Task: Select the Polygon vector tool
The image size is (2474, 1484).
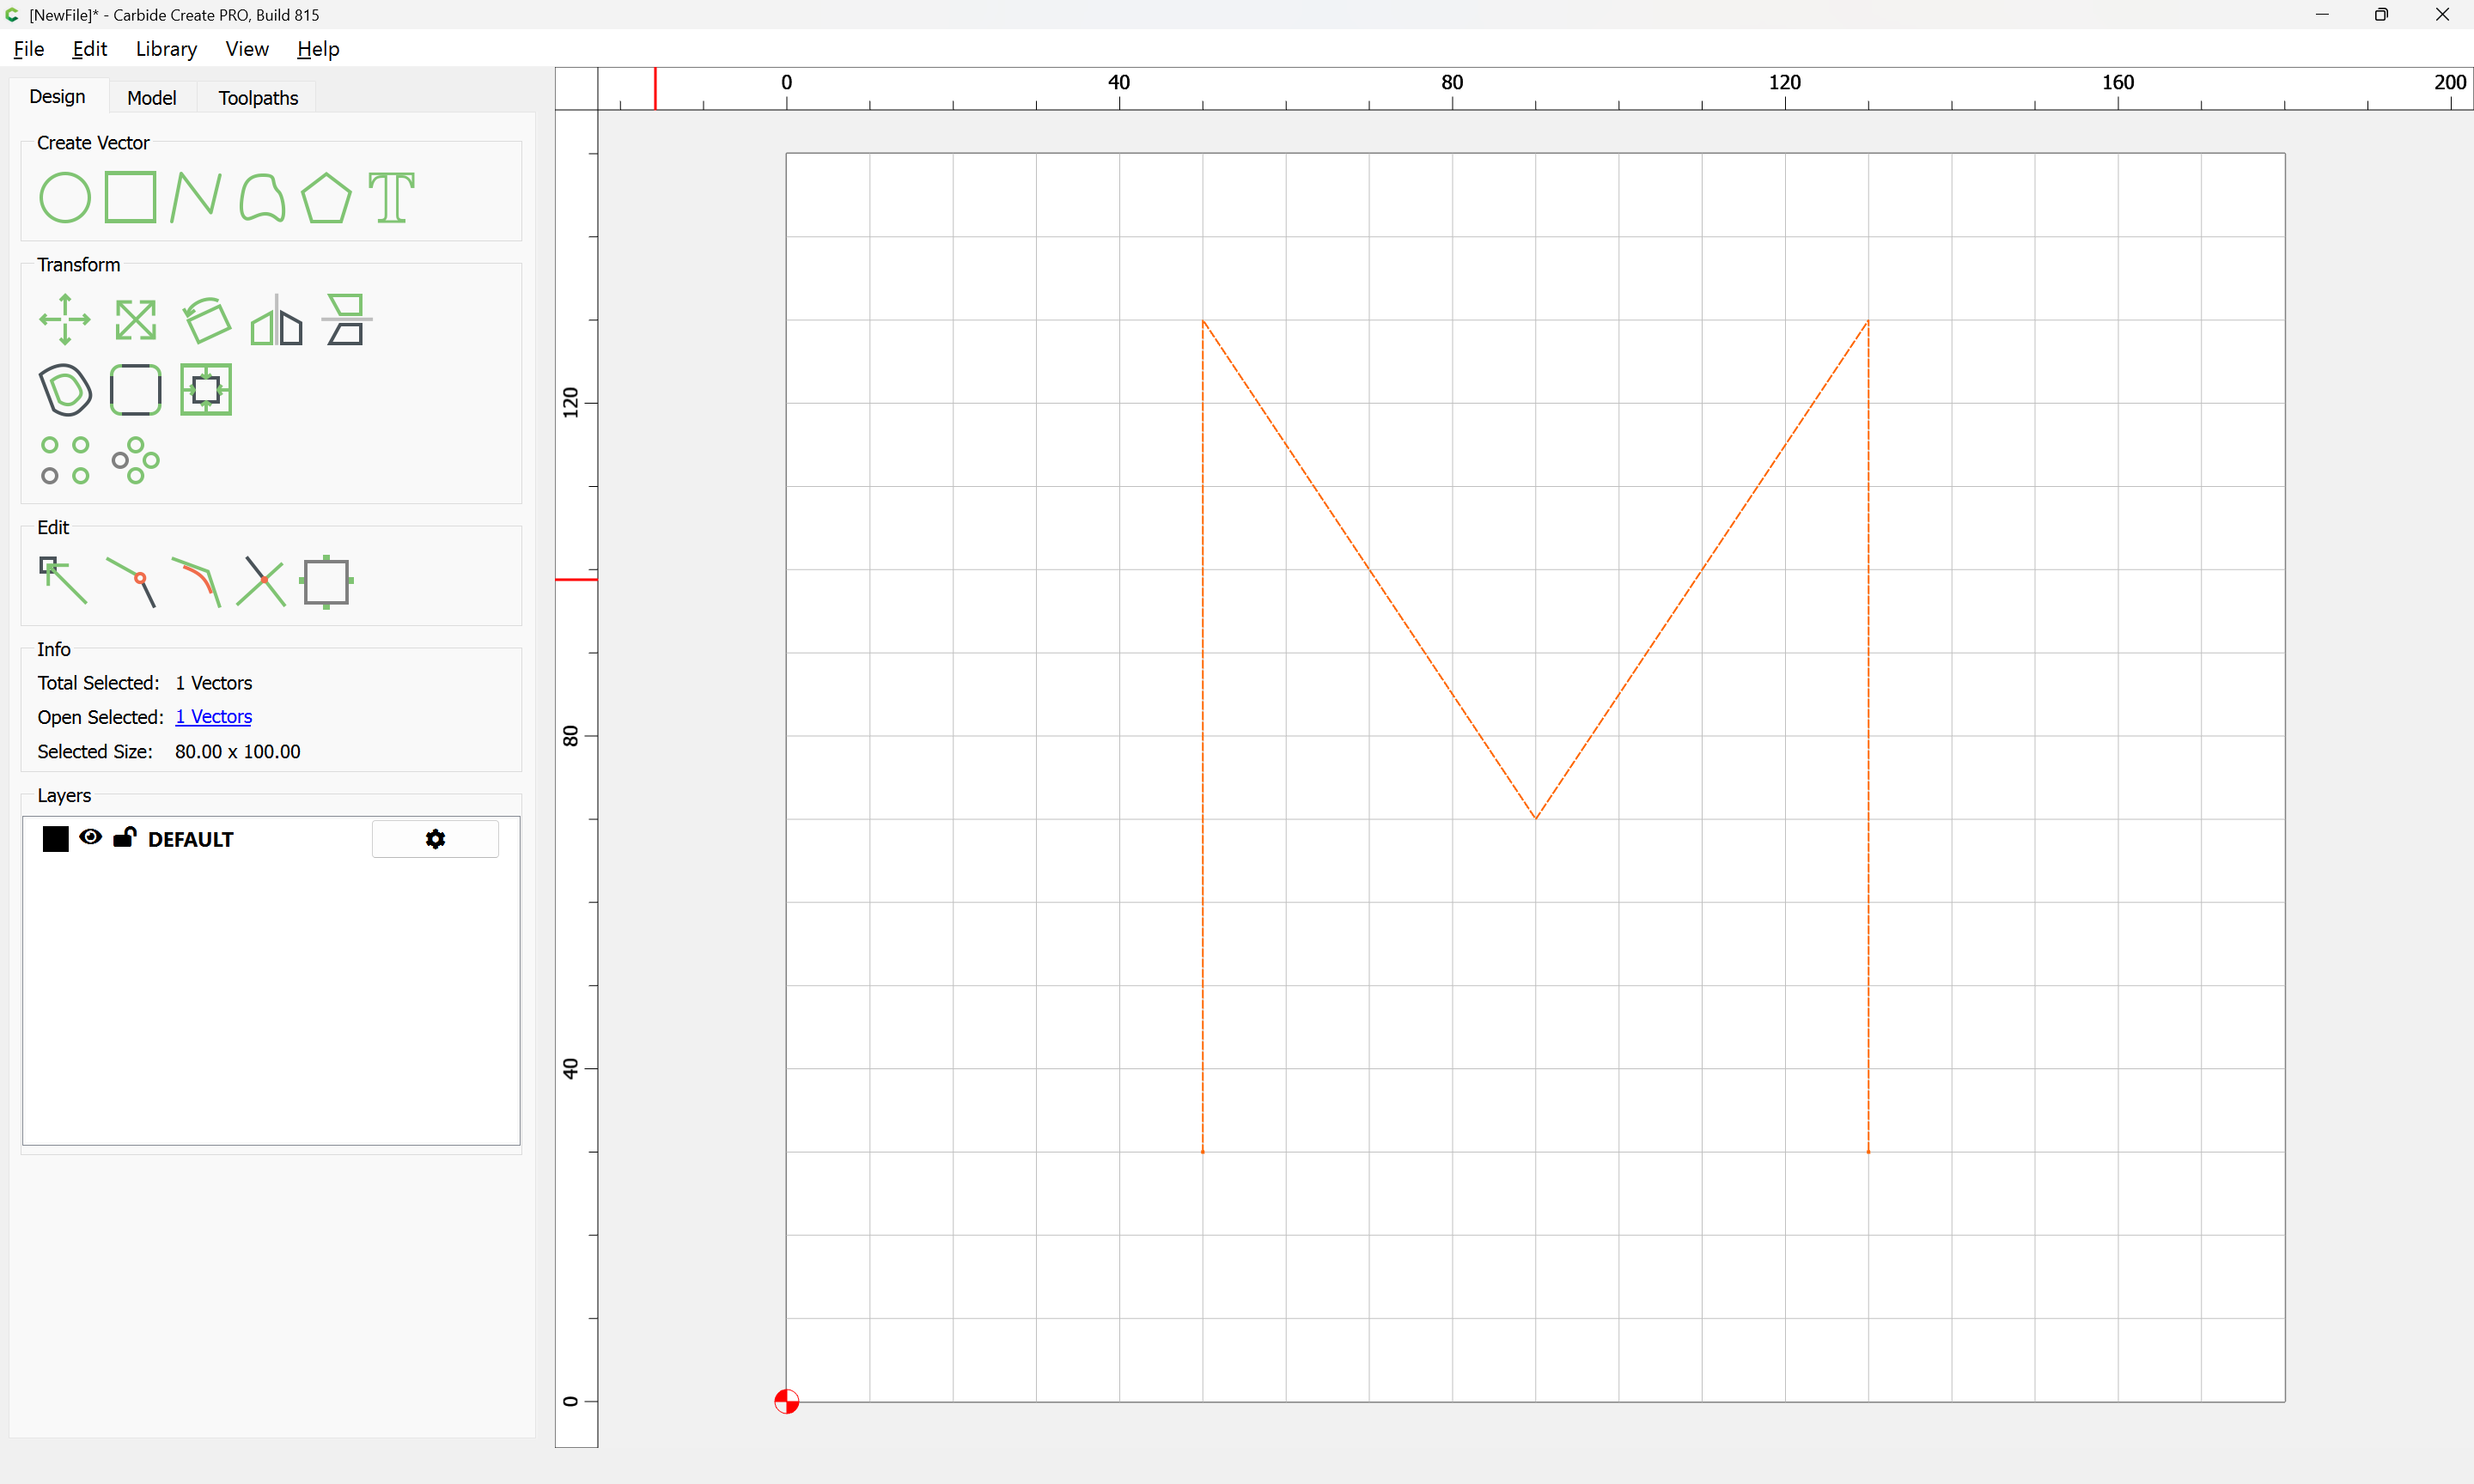Action: 326,197
